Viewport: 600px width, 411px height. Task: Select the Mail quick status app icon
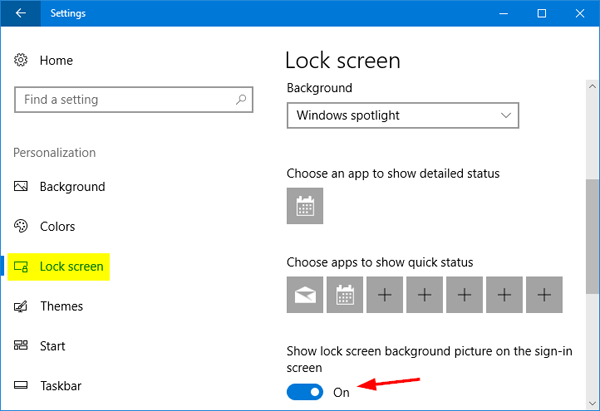point(305,295)
